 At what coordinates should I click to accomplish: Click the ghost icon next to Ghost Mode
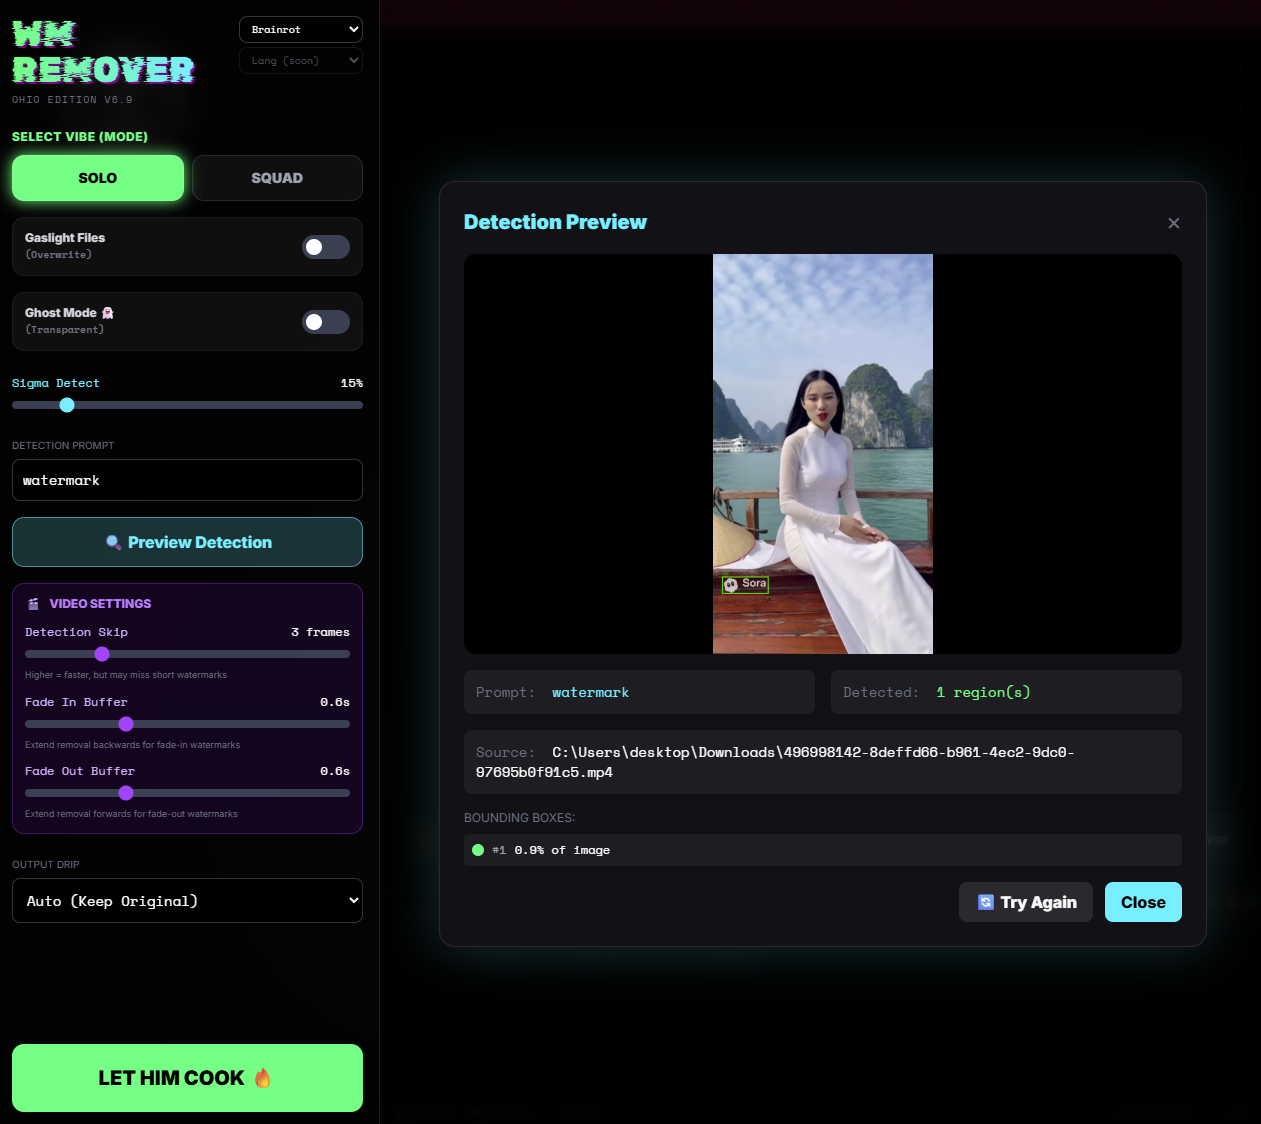(x=110, y=312)
